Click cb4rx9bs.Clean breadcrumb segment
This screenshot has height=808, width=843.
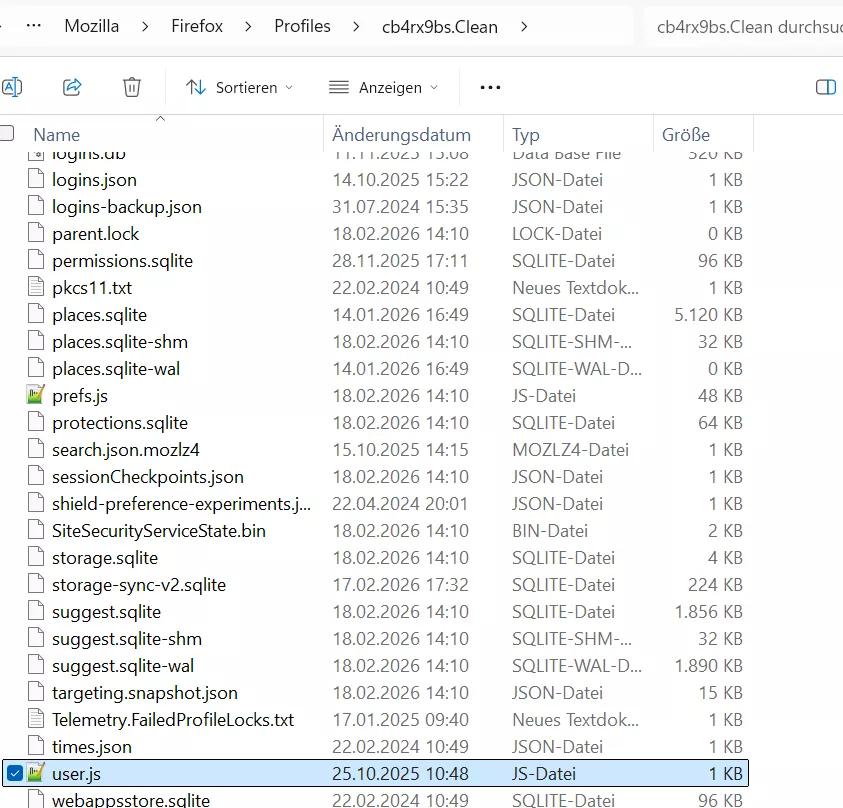(x=440, y=27)
